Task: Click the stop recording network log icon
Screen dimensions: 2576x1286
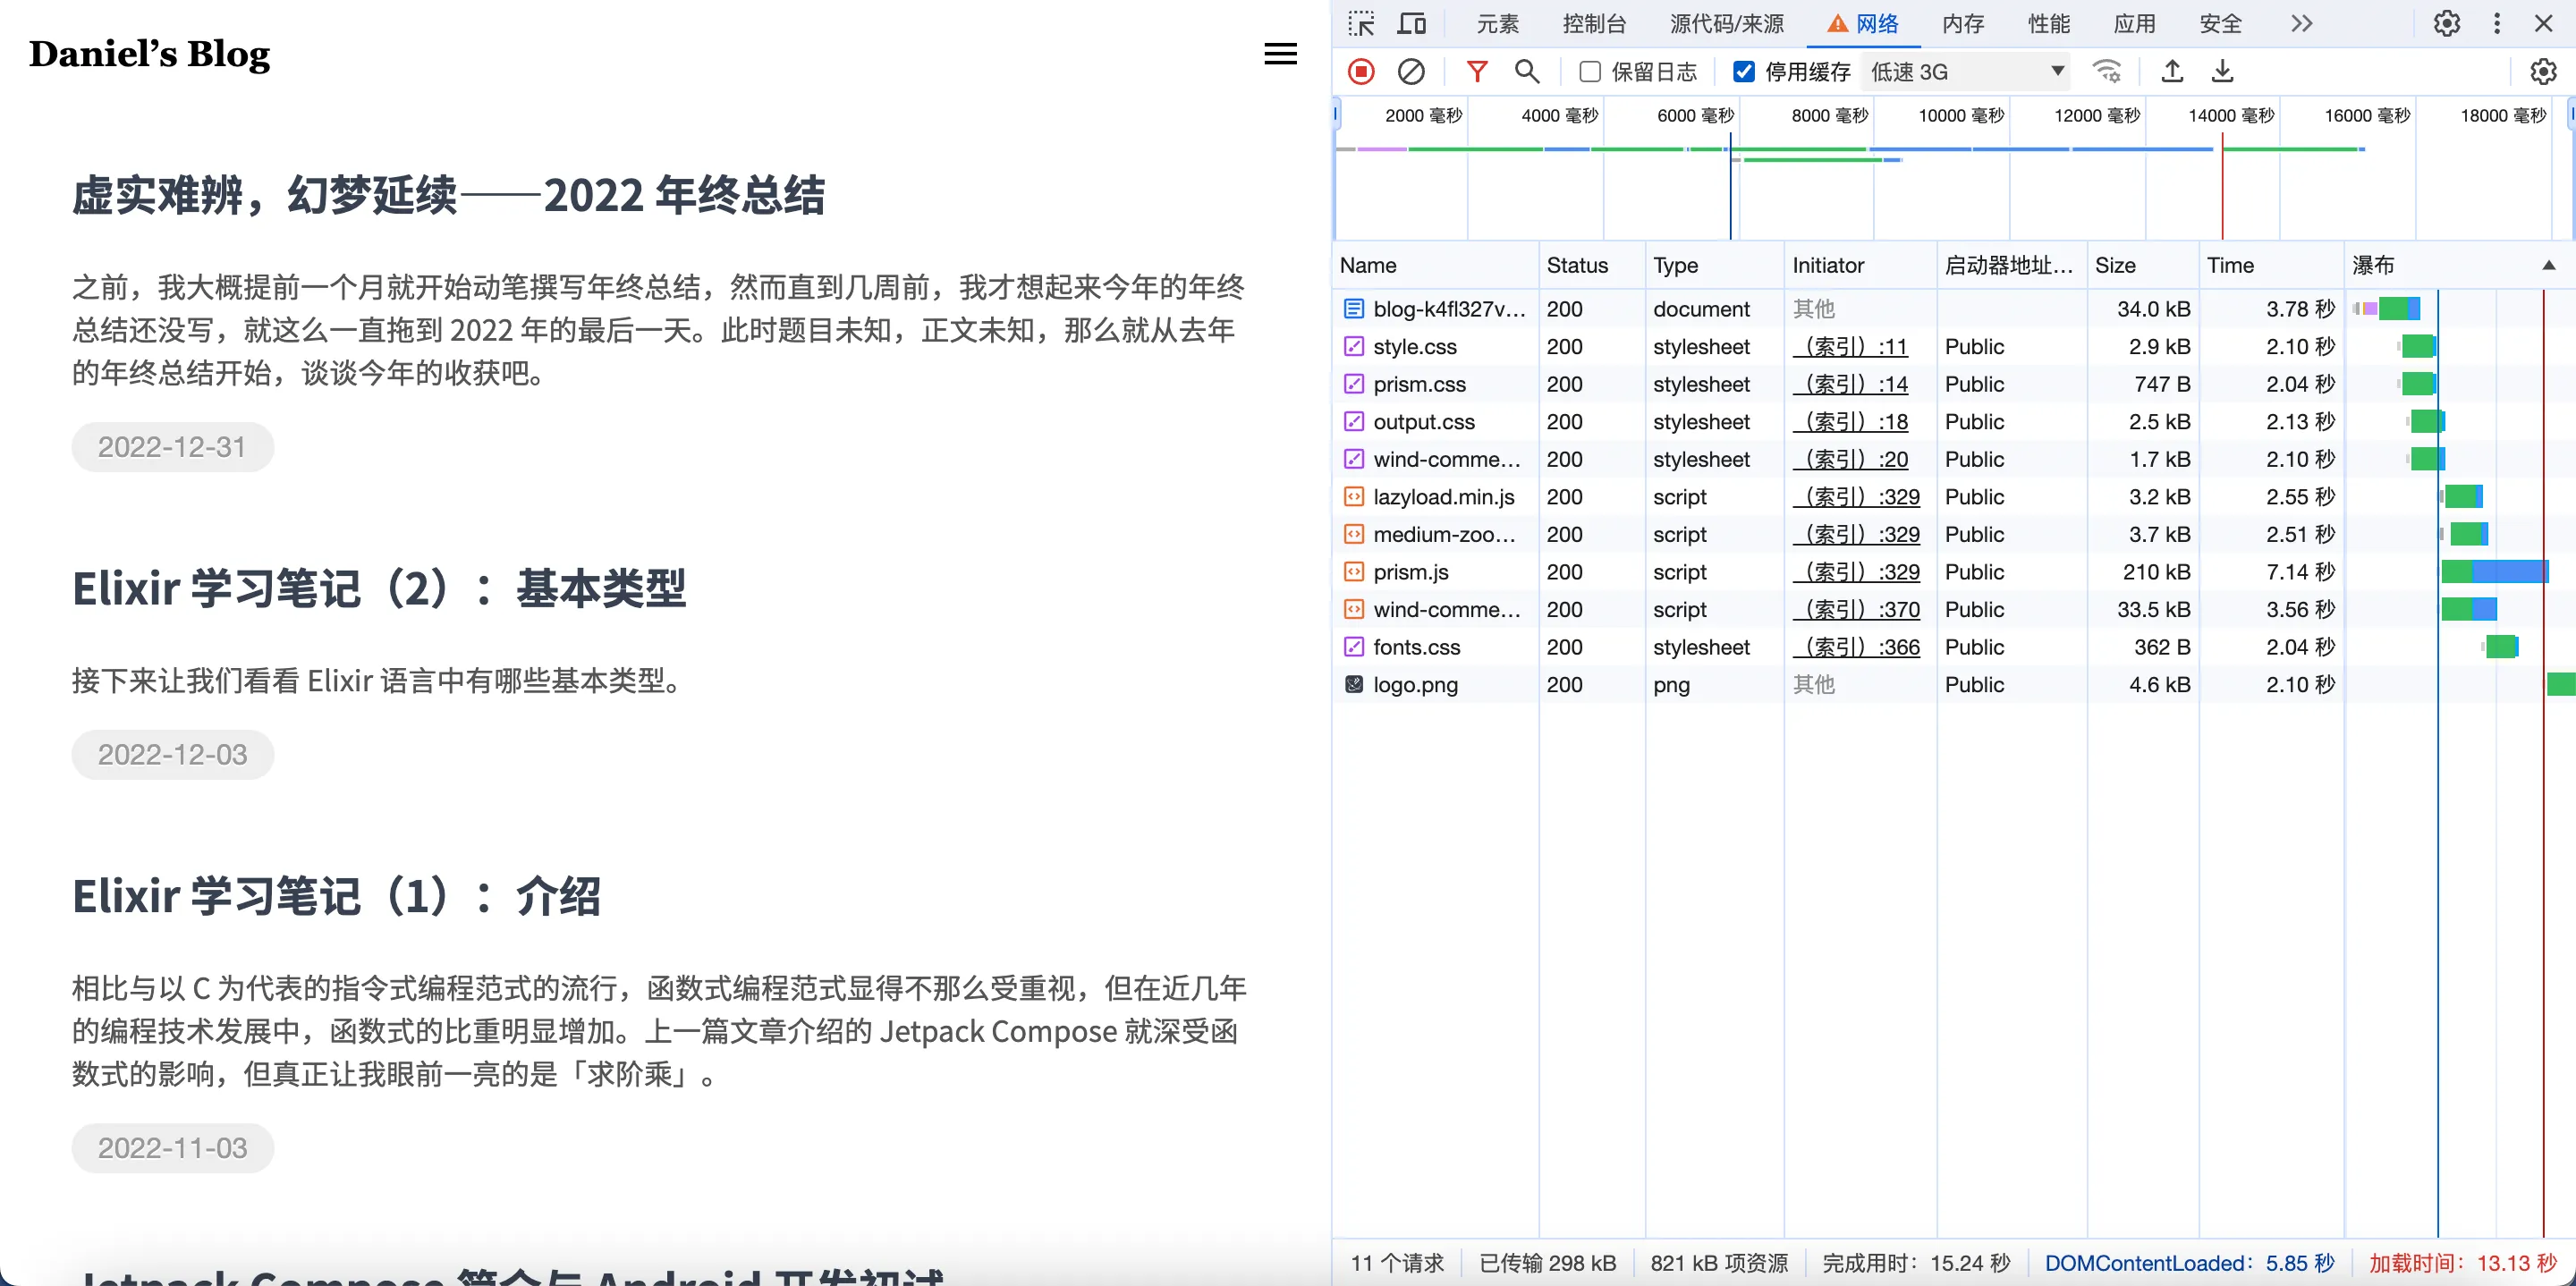Action: coord(1361,71)
